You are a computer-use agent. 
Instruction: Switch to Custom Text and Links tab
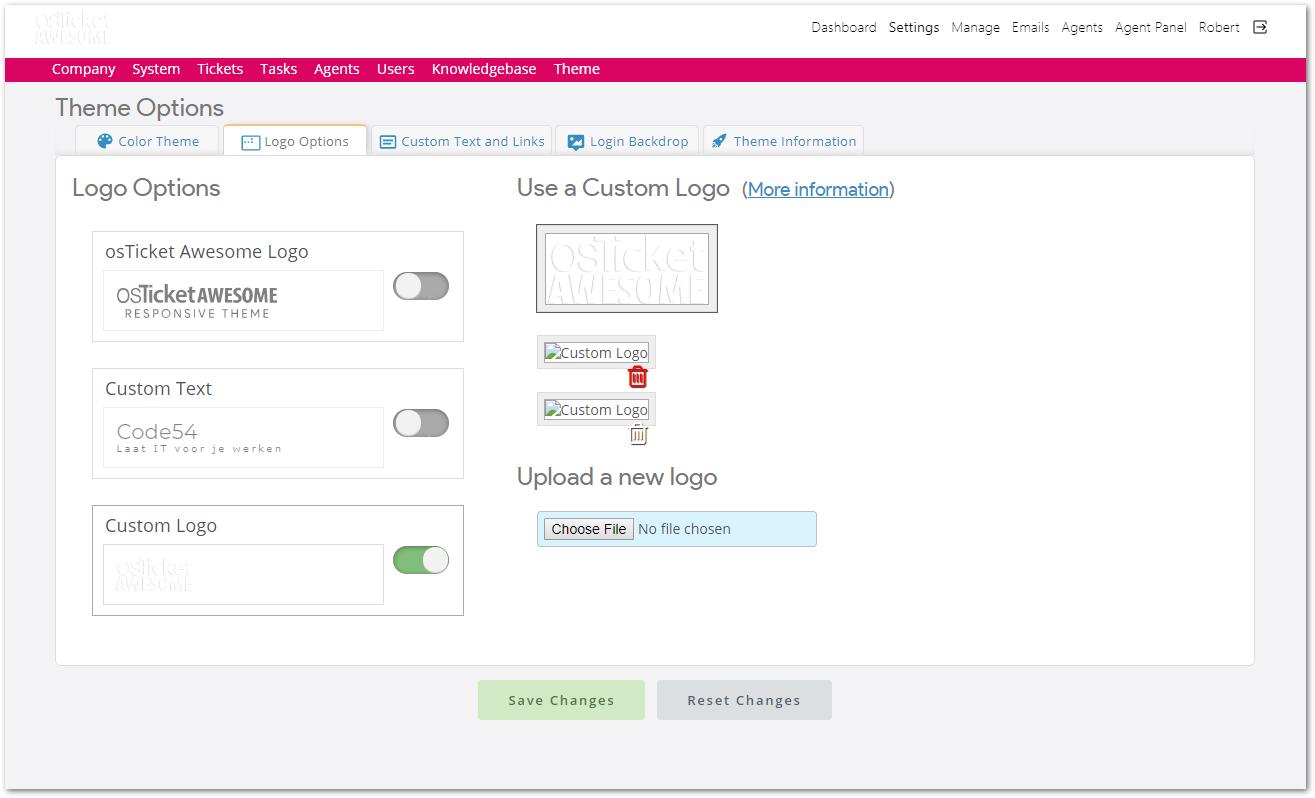point(462,141)
